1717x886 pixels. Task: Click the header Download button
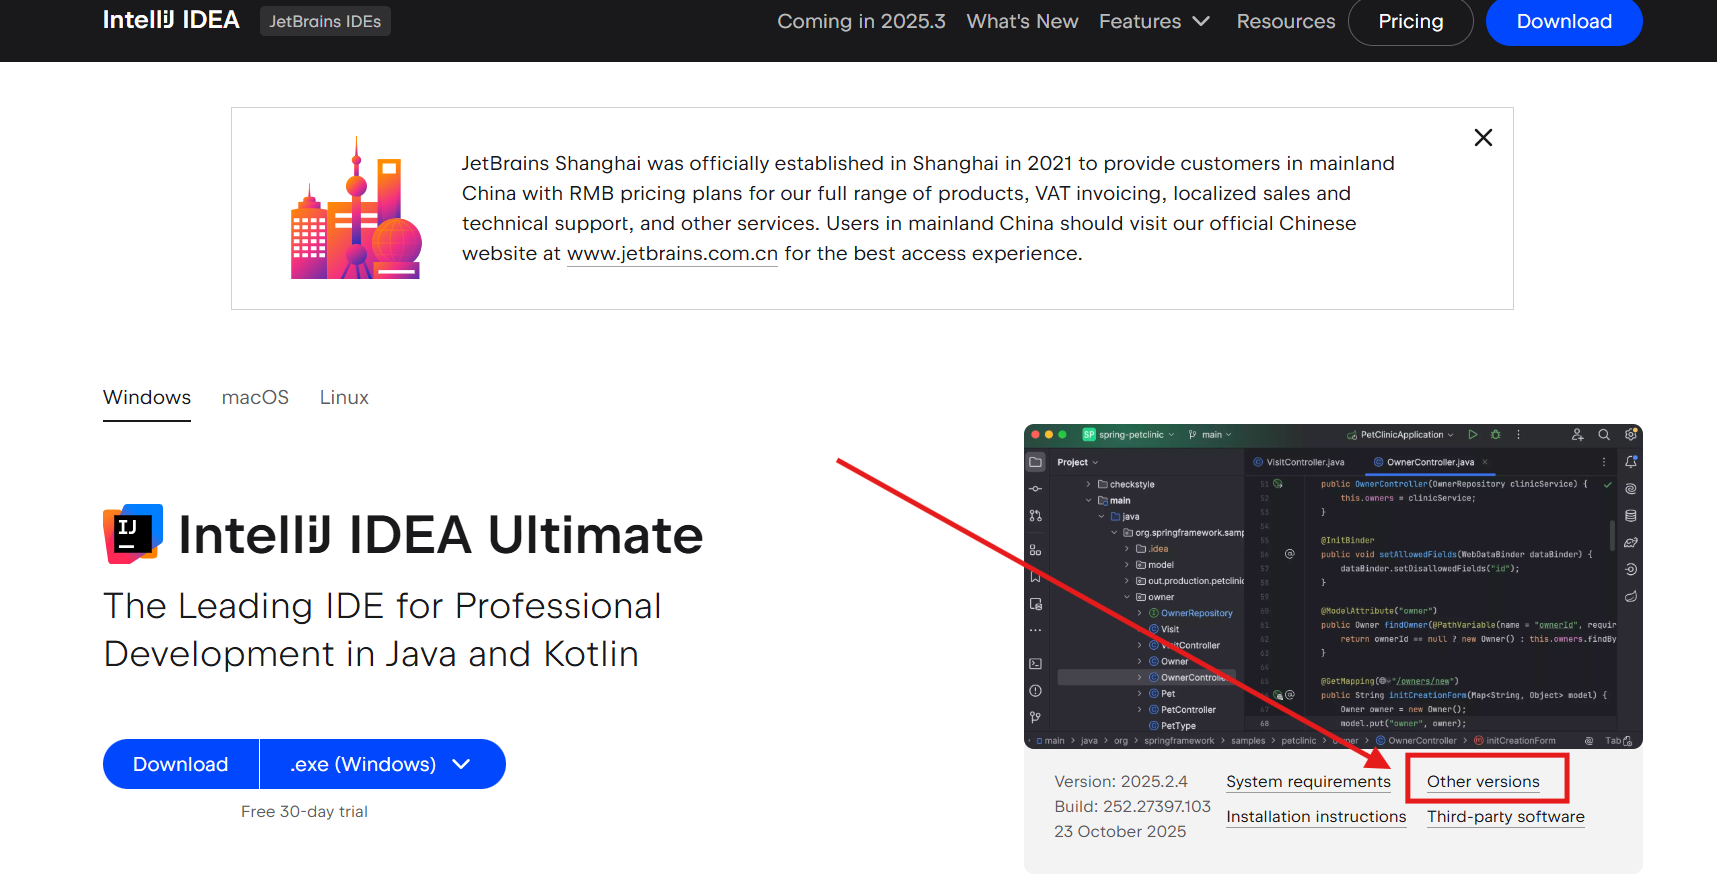coord(1564,21)
